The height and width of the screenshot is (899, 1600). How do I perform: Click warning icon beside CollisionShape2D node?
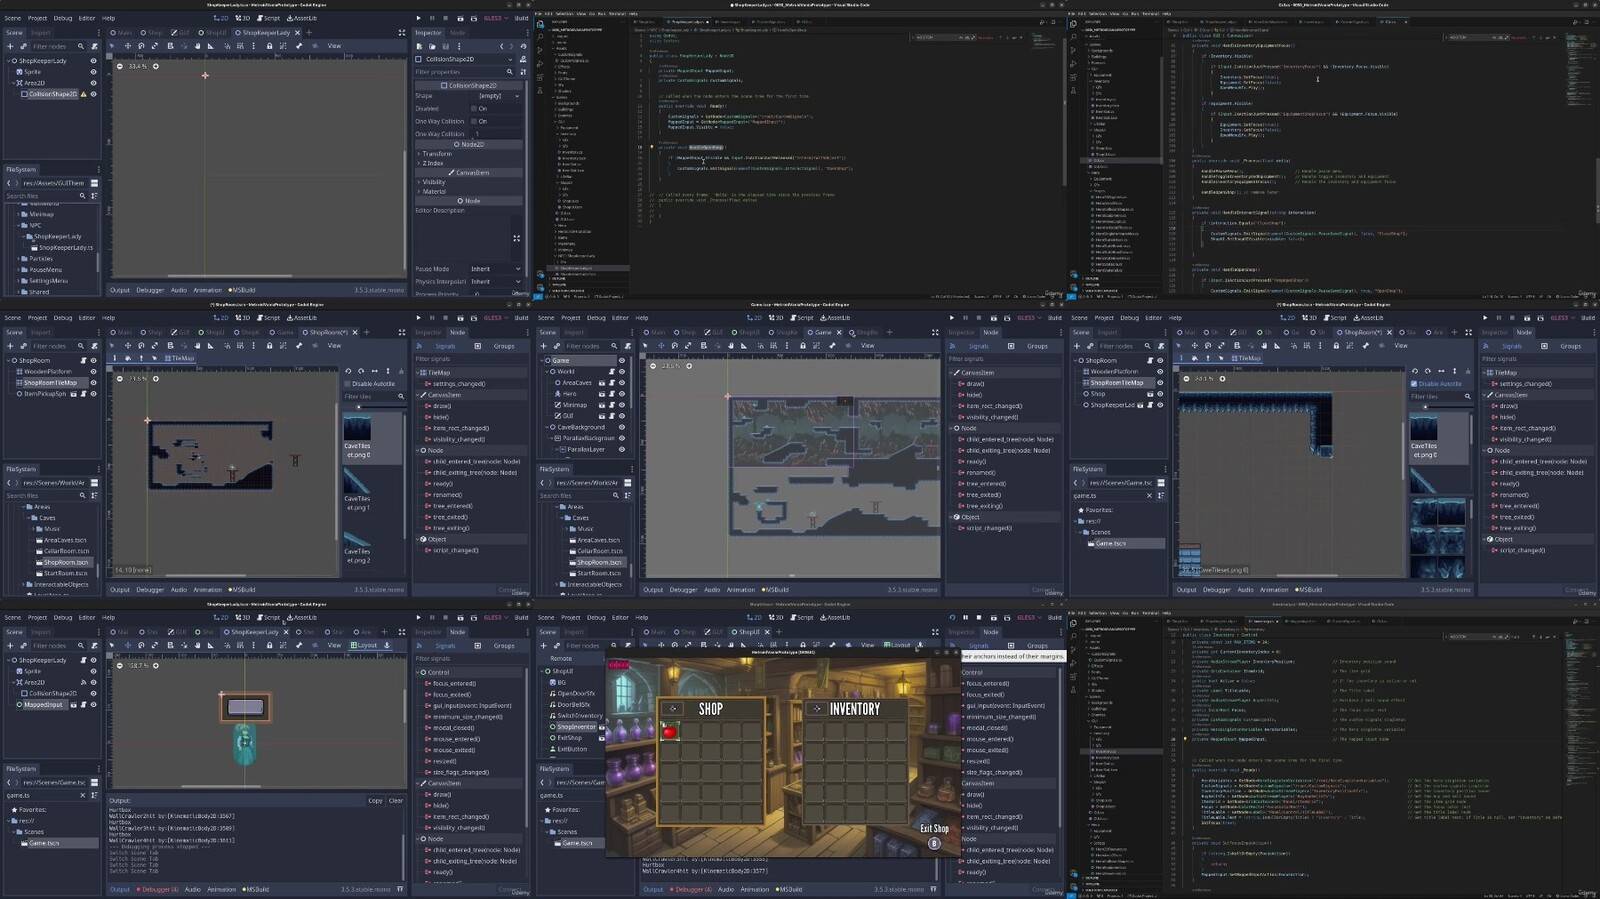pos(84,94)
